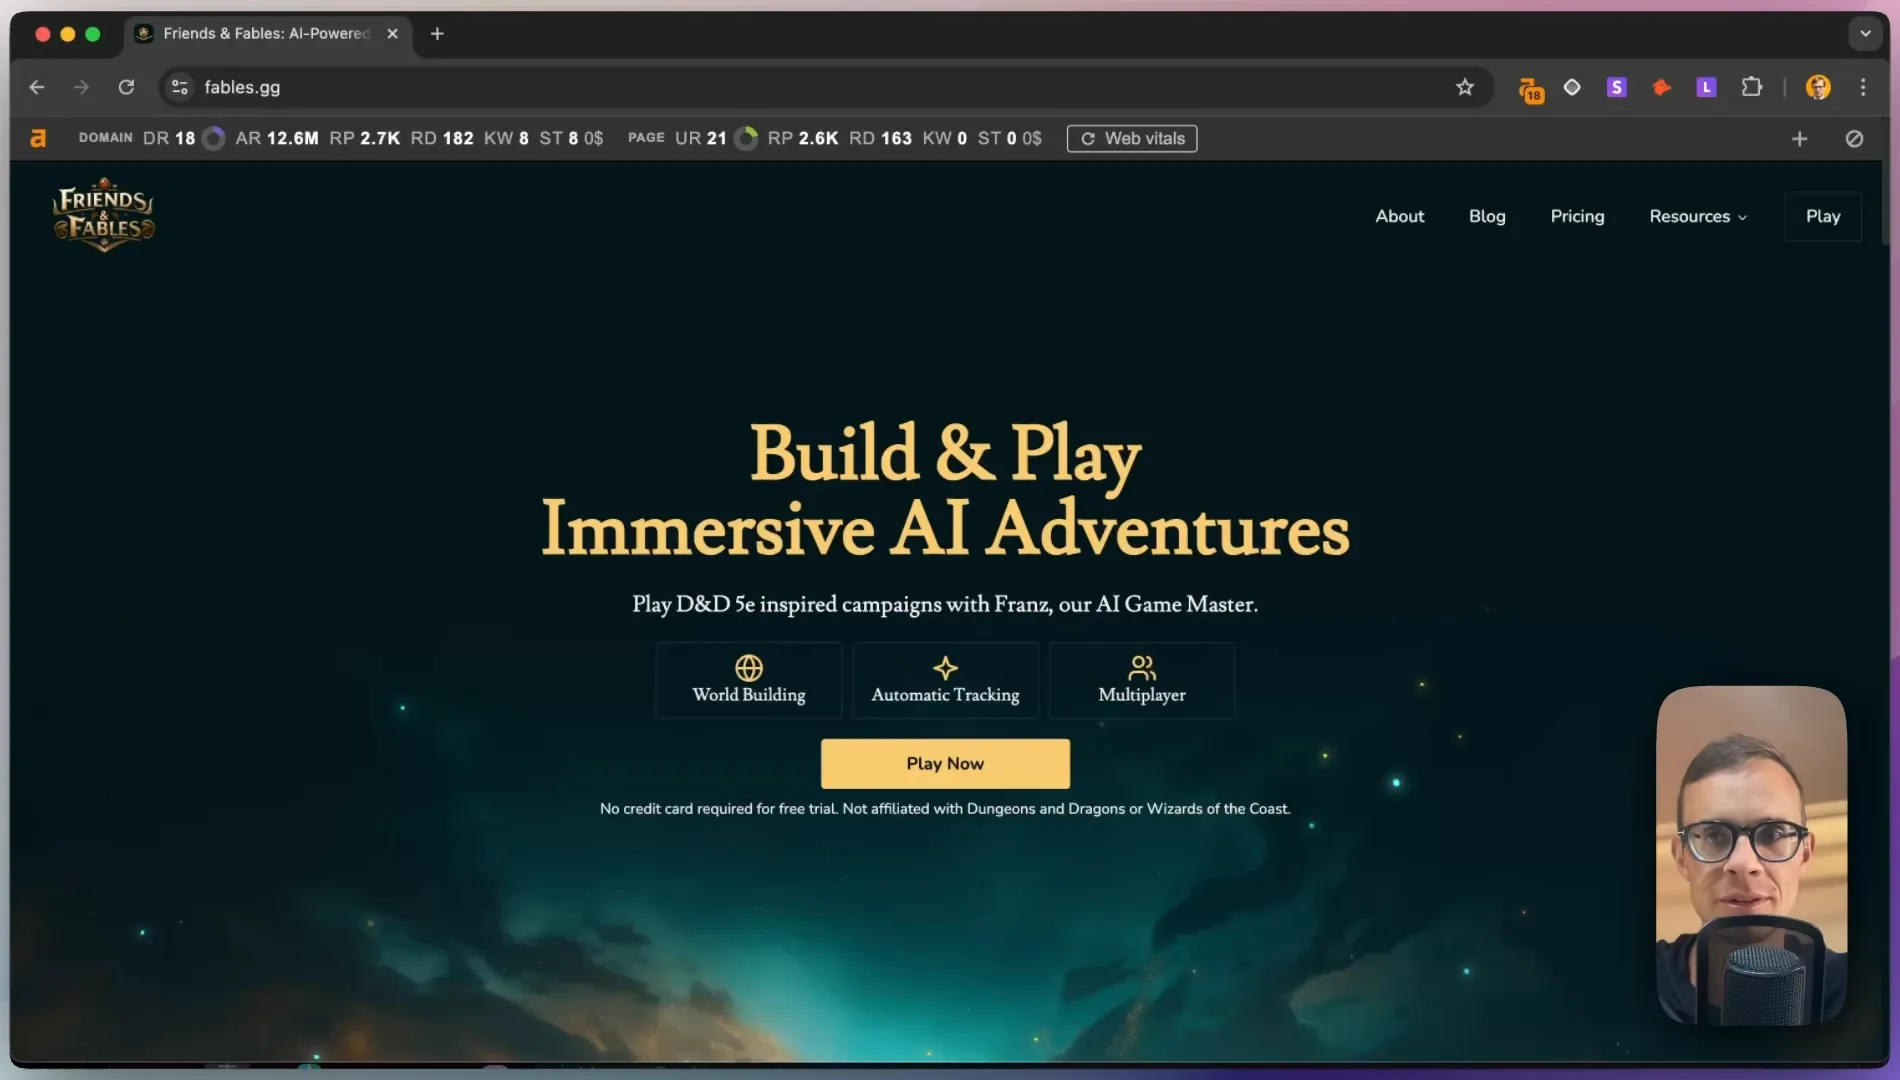Open the tab search chevron dropdown
Viewport: 1900px width, 1080px height.
pos(1865,33)
